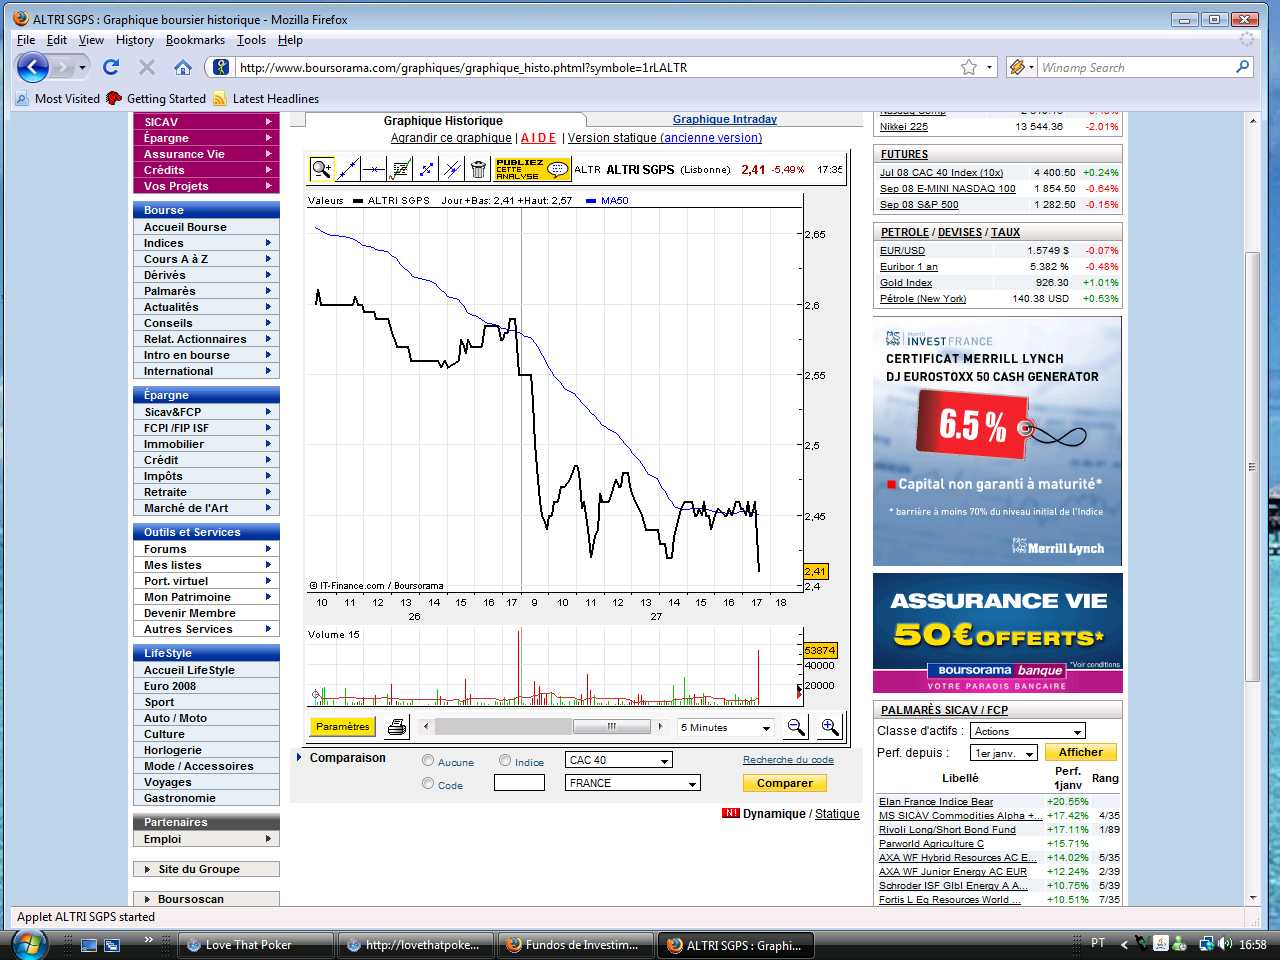This screenshot has width=1280, height=960.
Task: Go back with Firefox back arrow
Action: click(x=33, y=67)
